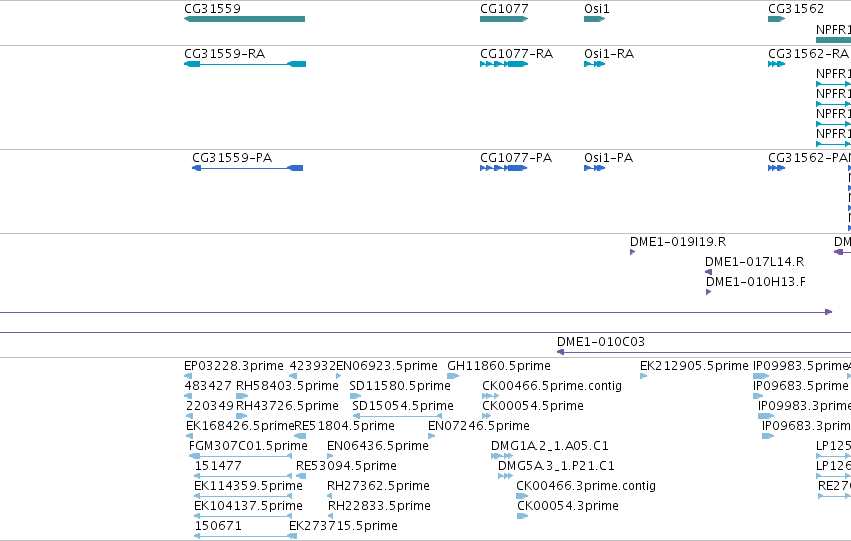This screenshot has height=541, width=851.
Task: Click the CG1077-RA transcript
Action: (x=504, y=64)
